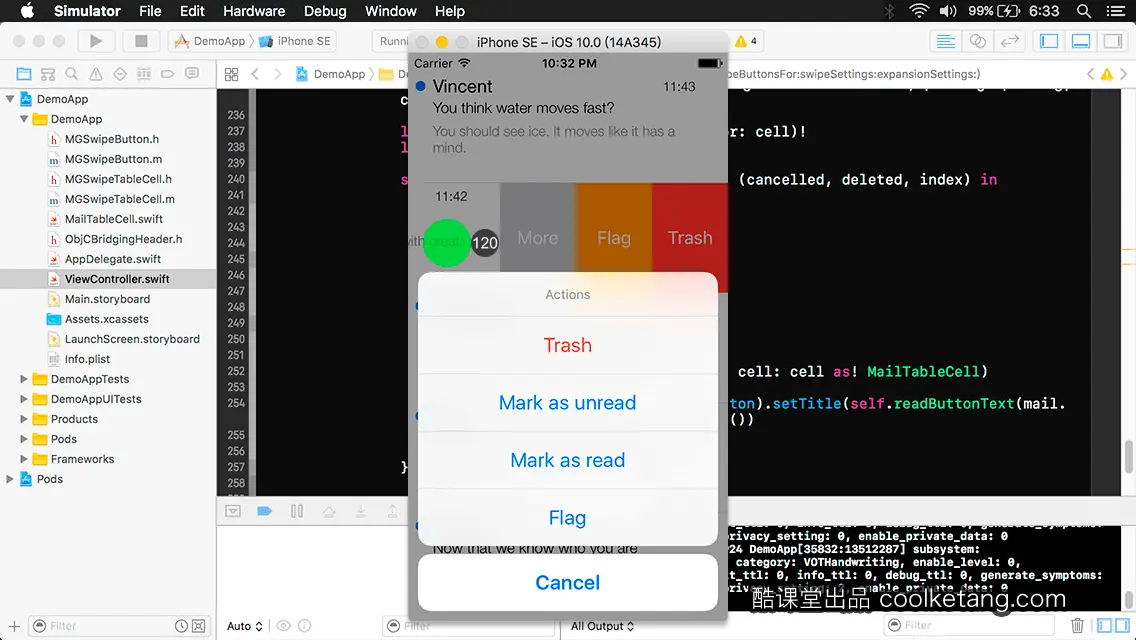Viewport: 1136px width, 640px height.
Task: Toggle recent files filter clock icon
Action: click(181, 626)
